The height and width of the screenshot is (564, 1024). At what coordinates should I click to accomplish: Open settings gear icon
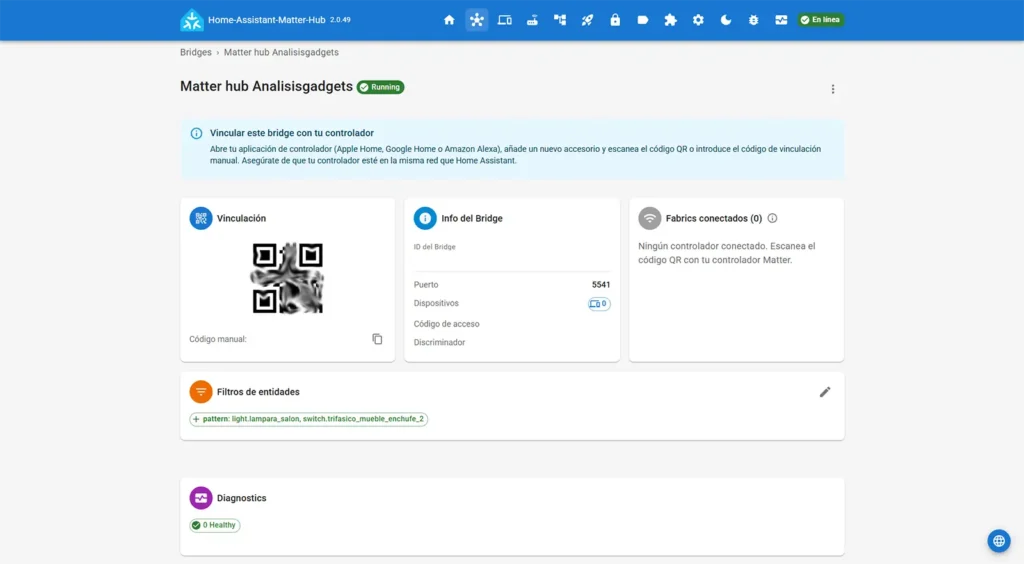pos(698,20)
